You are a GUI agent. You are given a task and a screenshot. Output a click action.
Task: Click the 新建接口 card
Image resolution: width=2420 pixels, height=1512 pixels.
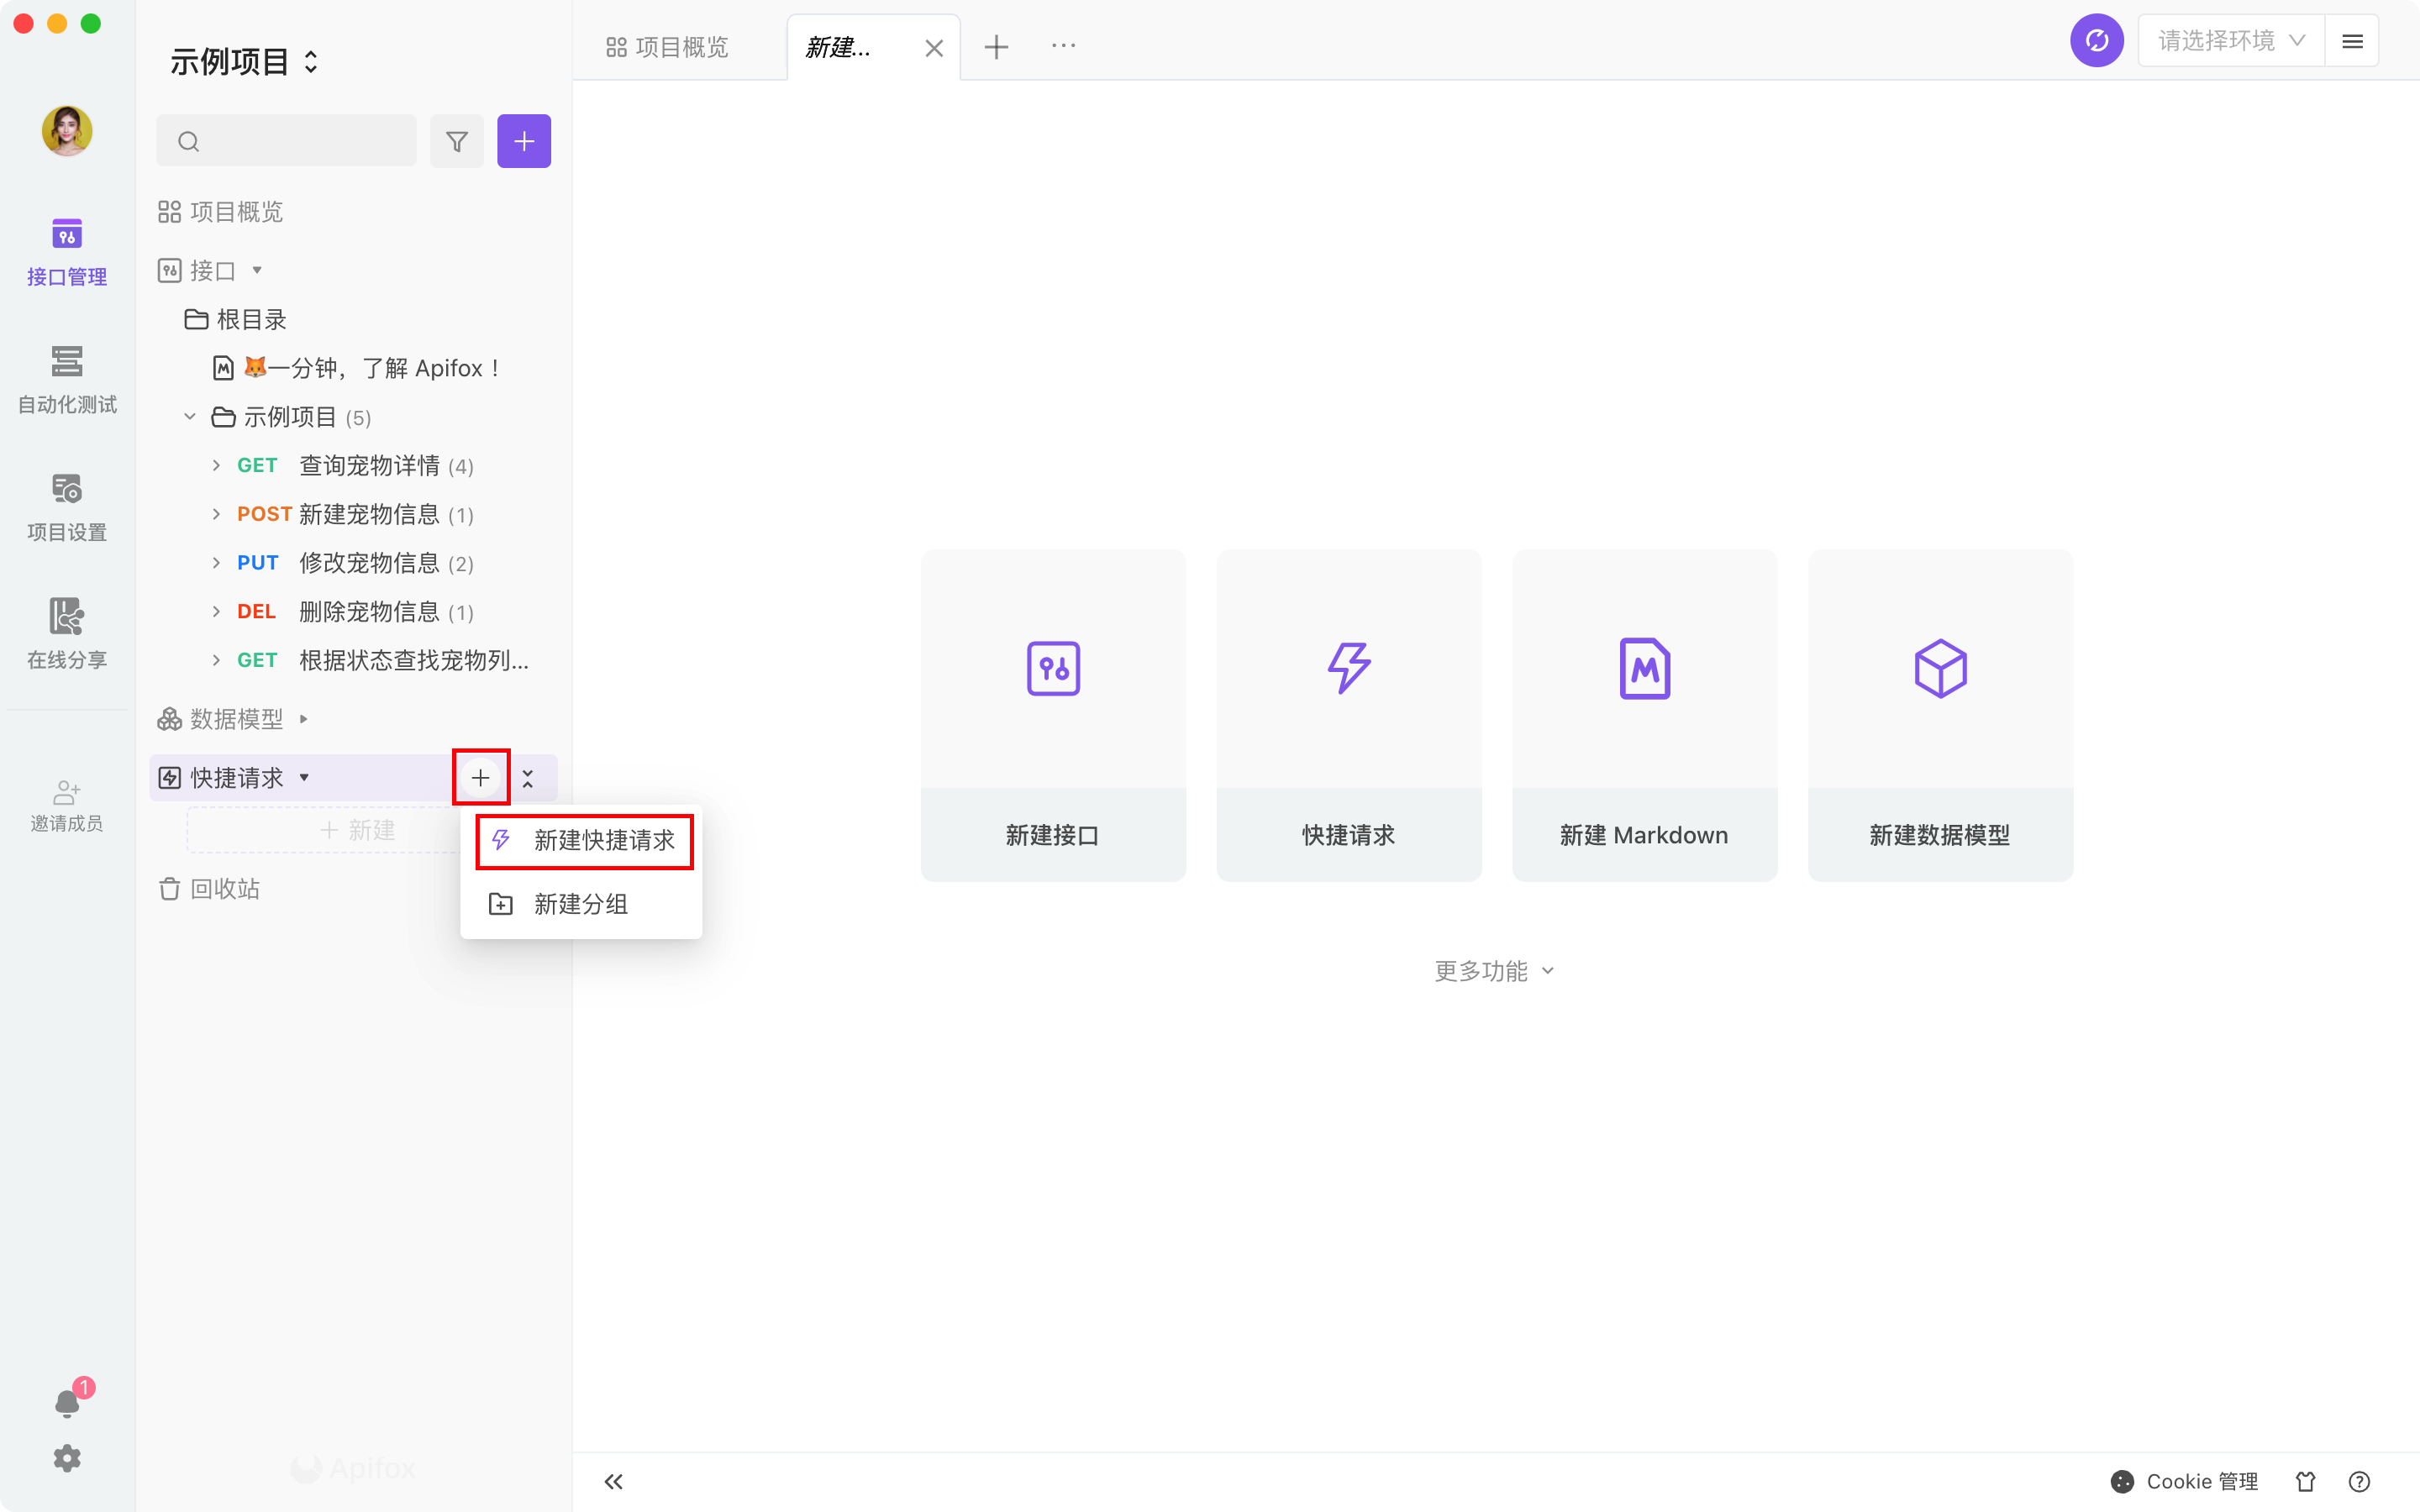(x=1053, y=714)
